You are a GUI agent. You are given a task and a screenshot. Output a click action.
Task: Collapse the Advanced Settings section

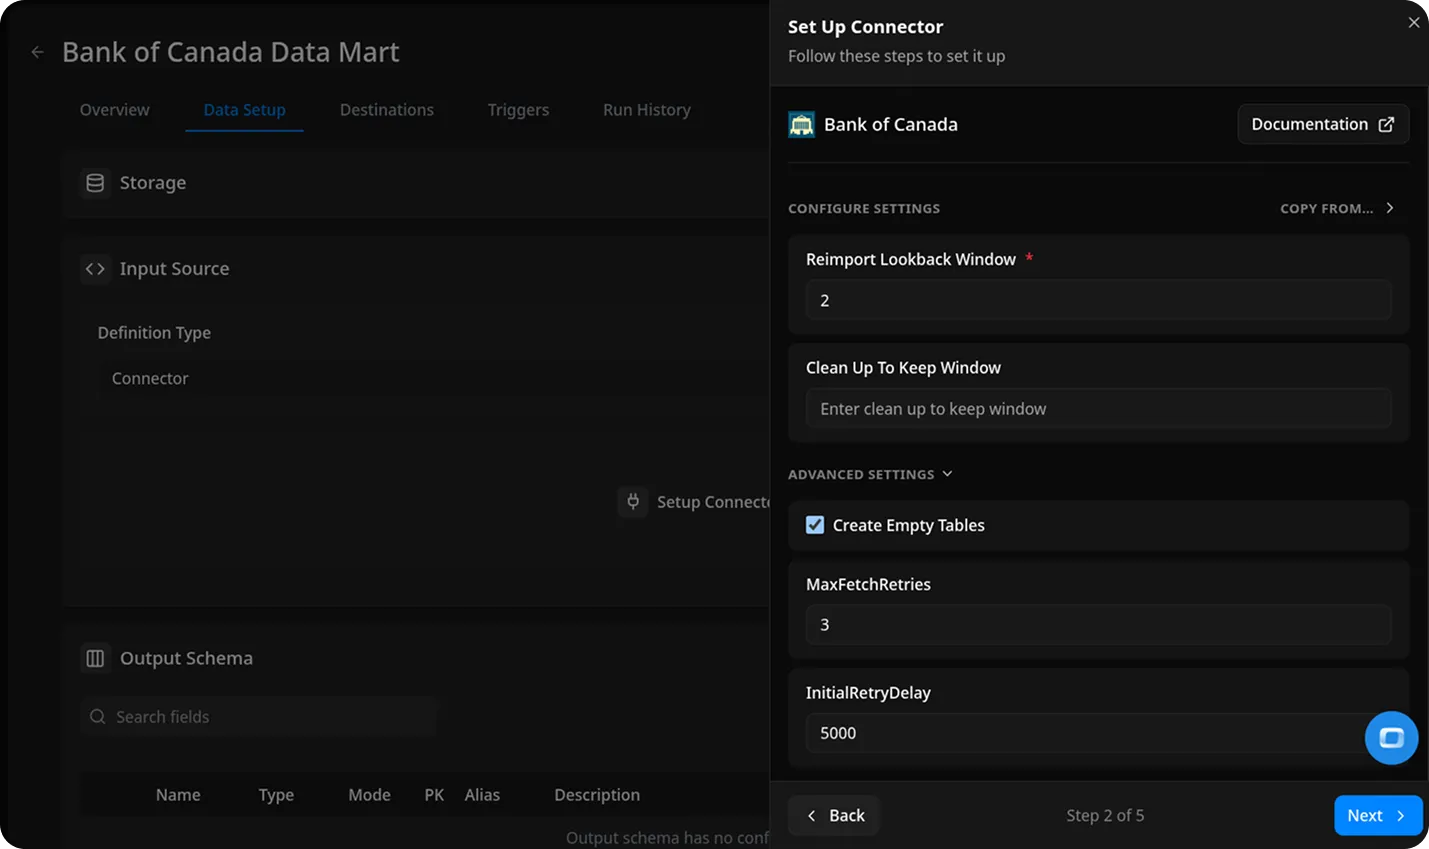870,474
